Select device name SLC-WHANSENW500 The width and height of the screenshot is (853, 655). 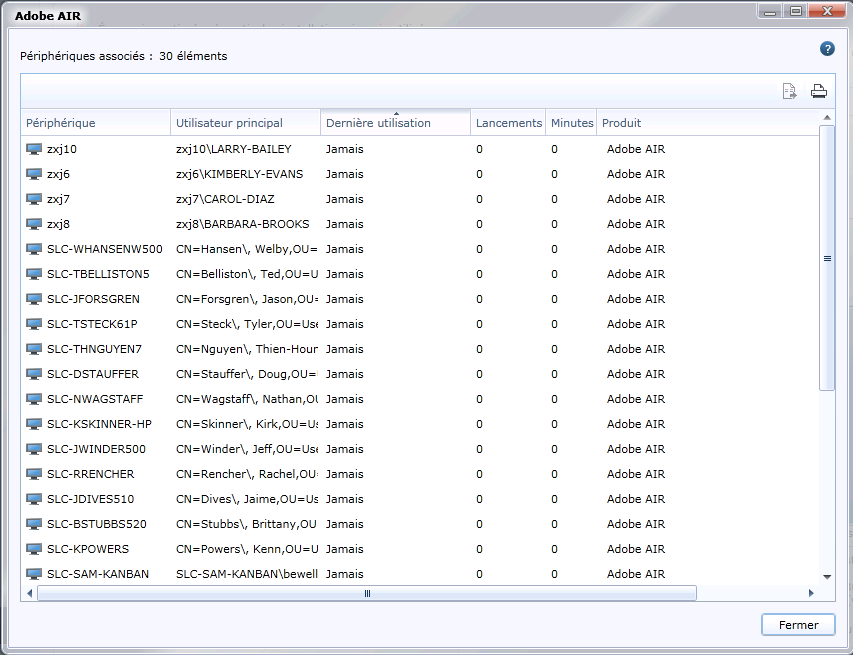pos(104,249)
